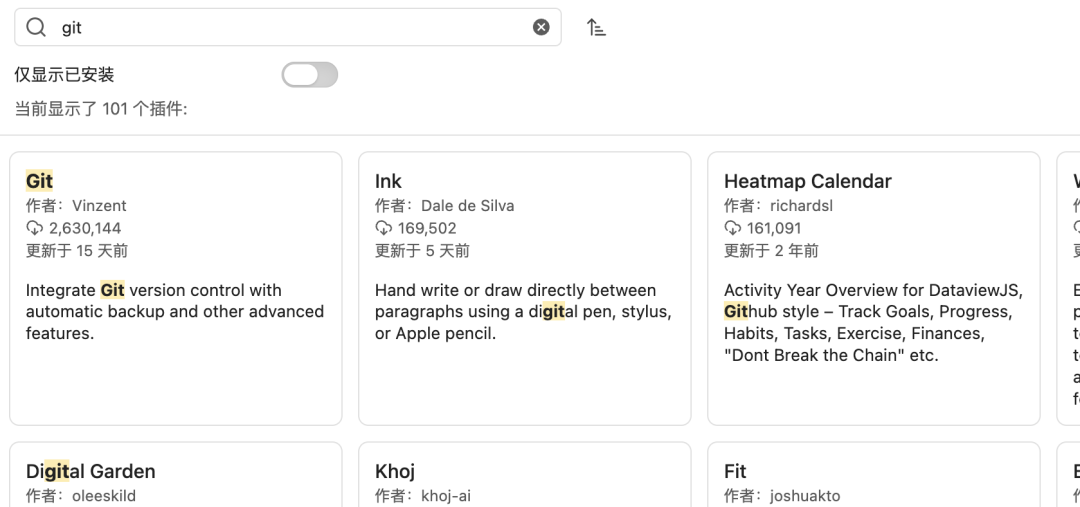
Task: Click the Heatmap Calendar description text
Action: pyautogui.click(x=873, y=322)
